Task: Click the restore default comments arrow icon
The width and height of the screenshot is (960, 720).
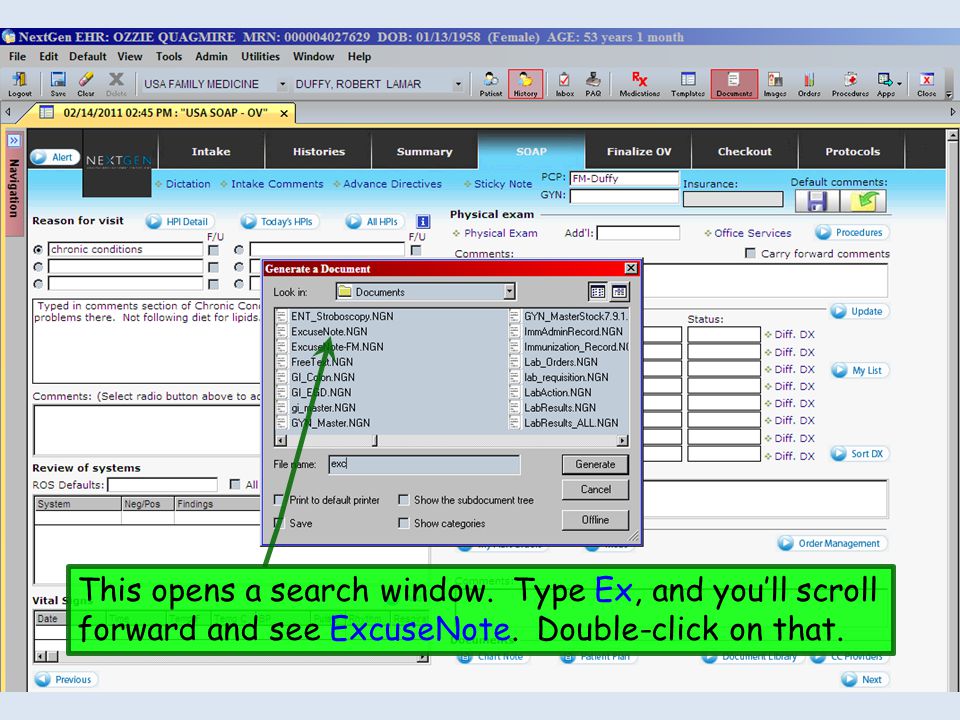Action: 863,201
